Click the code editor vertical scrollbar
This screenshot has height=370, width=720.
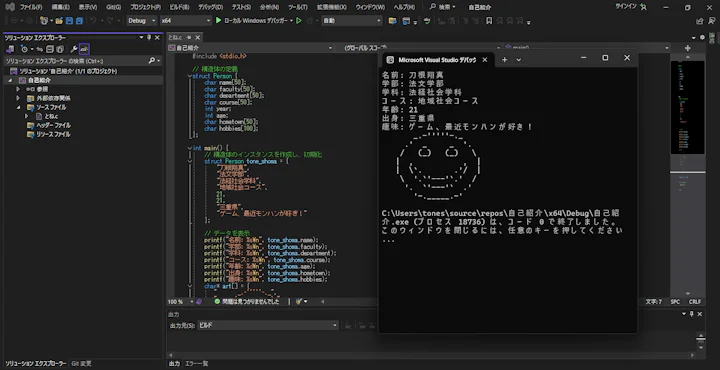(x=687, y=174)
